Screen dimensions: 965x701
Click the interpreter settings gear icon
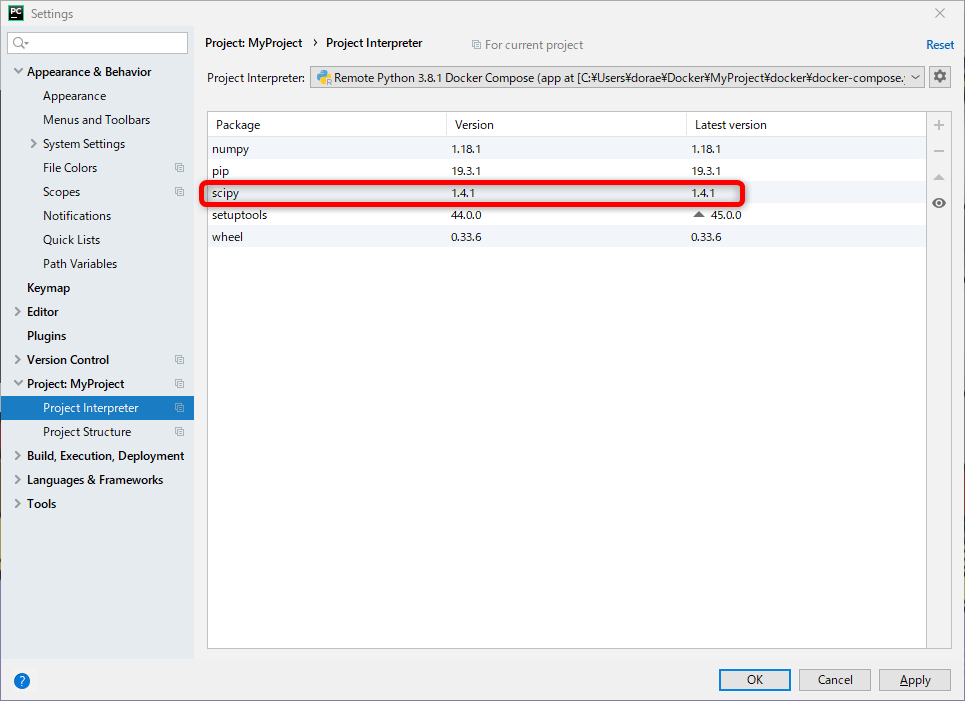click(939, 77)
